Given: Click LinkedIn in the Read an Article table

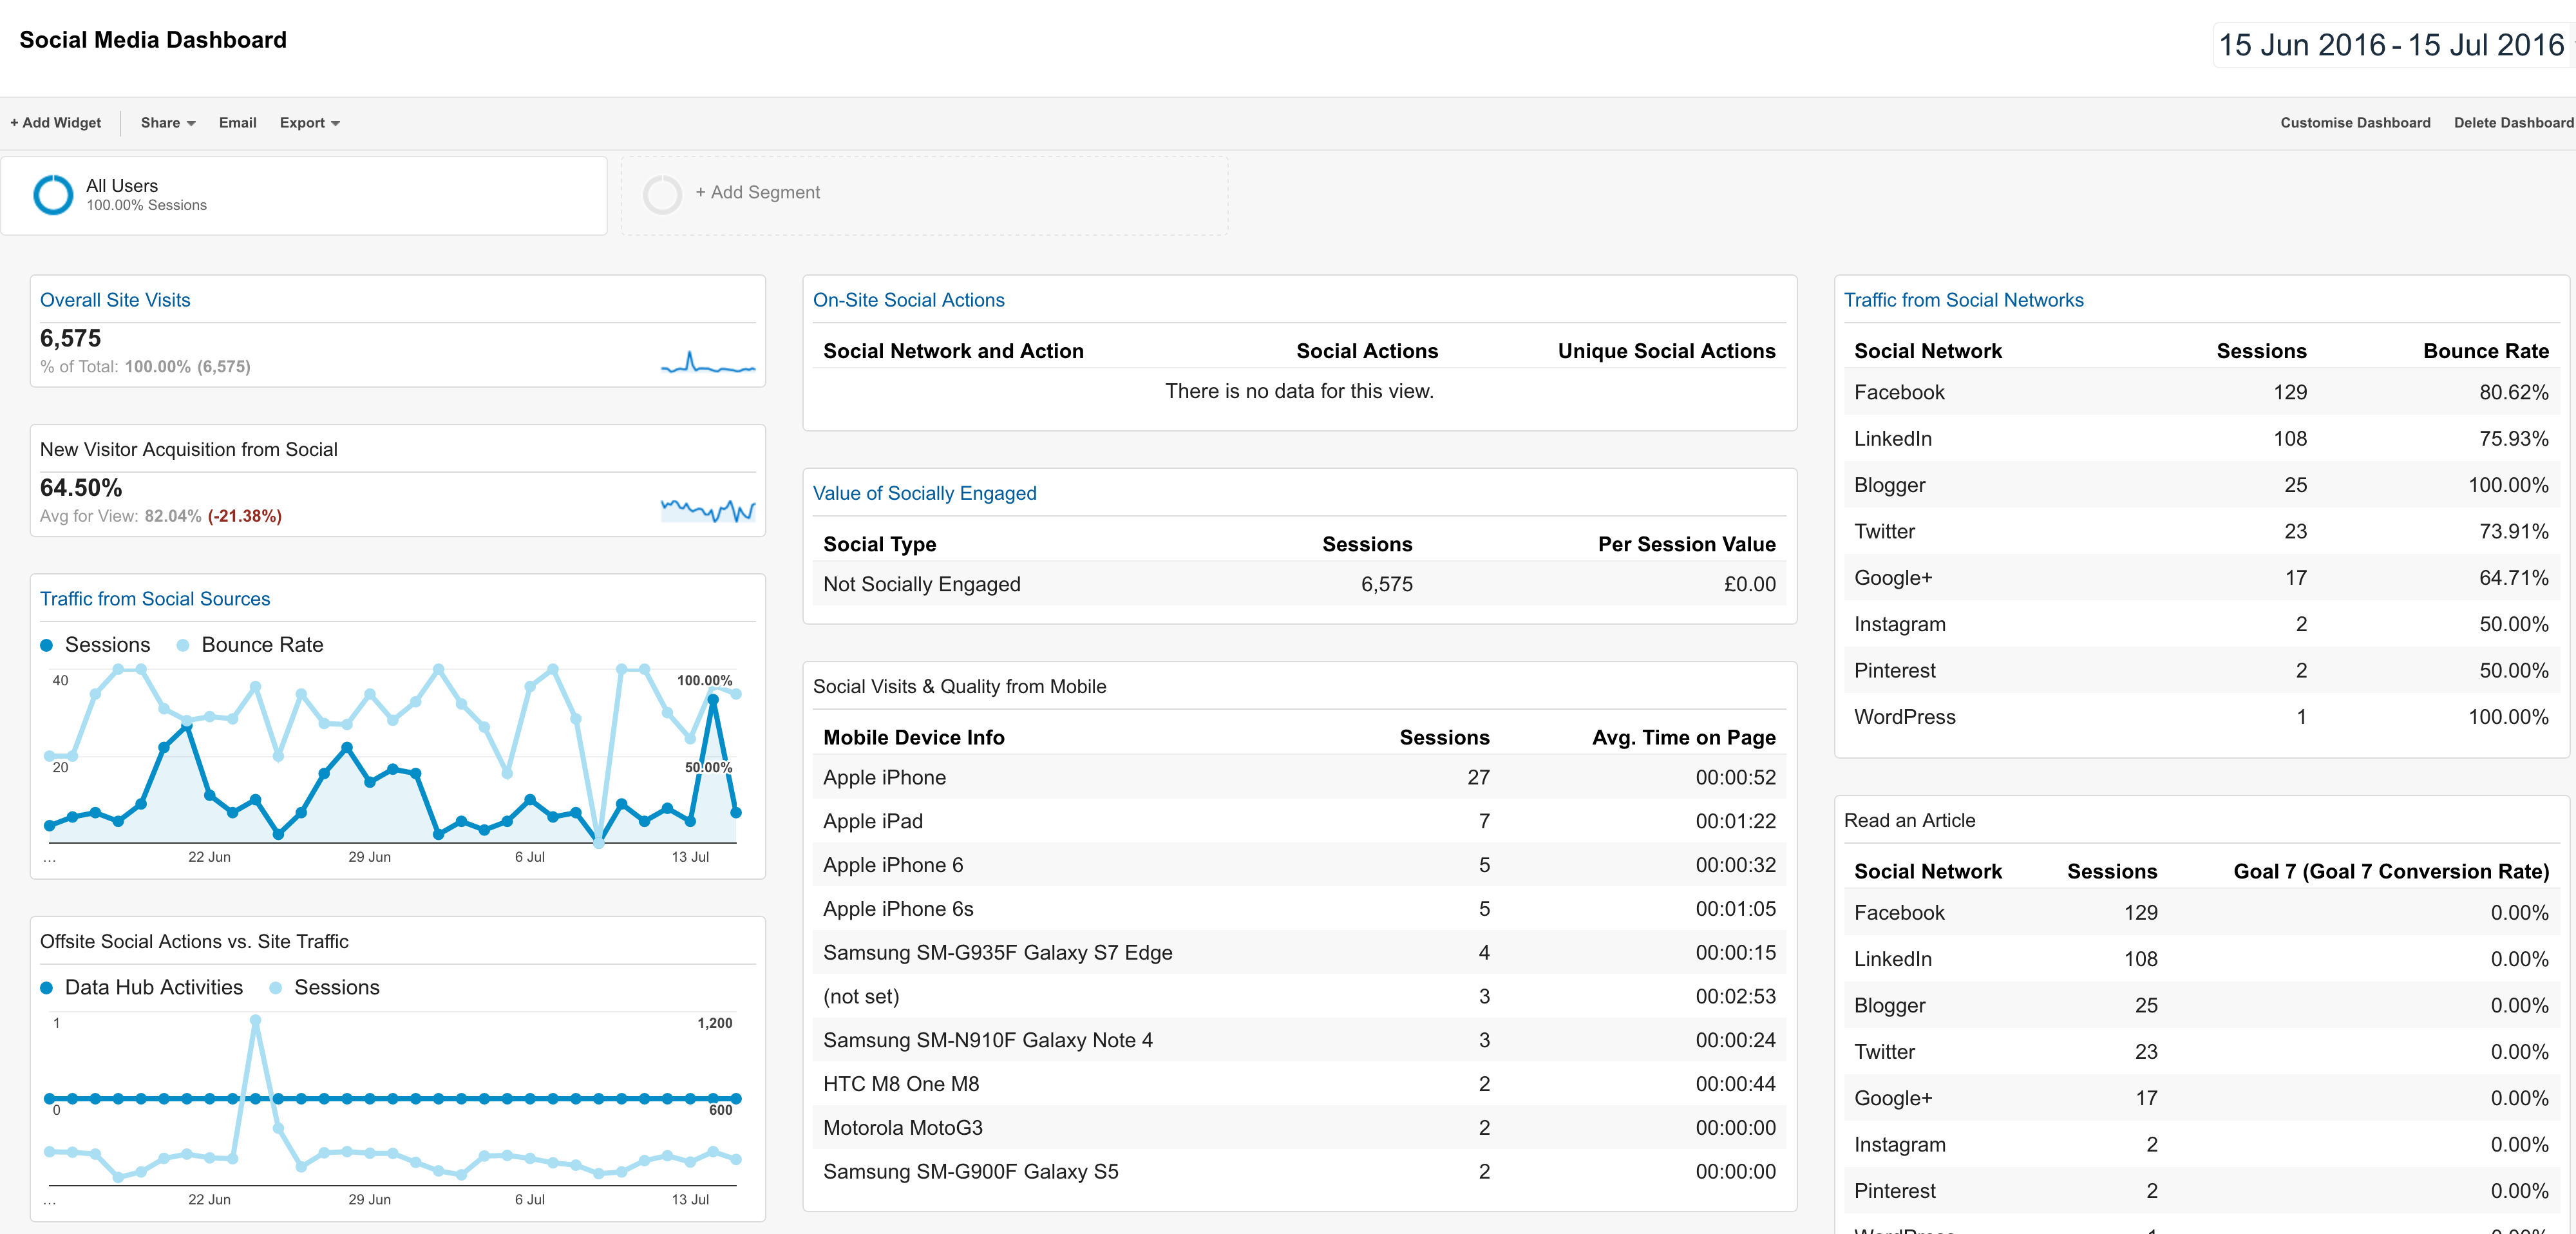Looking at the screenshot, I should (1893, 959).
